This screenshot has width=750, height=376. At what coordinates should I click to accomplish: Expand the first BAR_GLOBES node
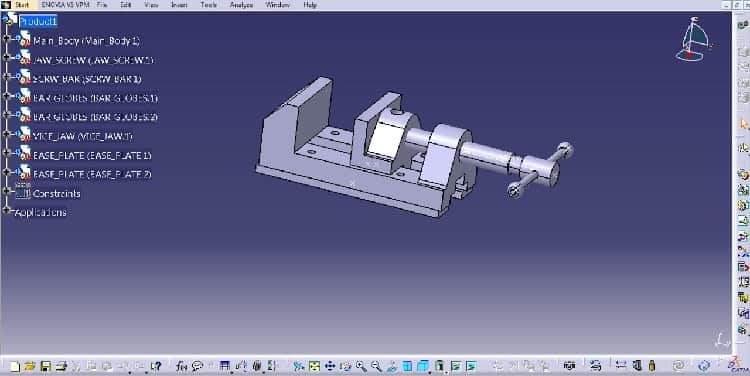click(x=6, y=95)
